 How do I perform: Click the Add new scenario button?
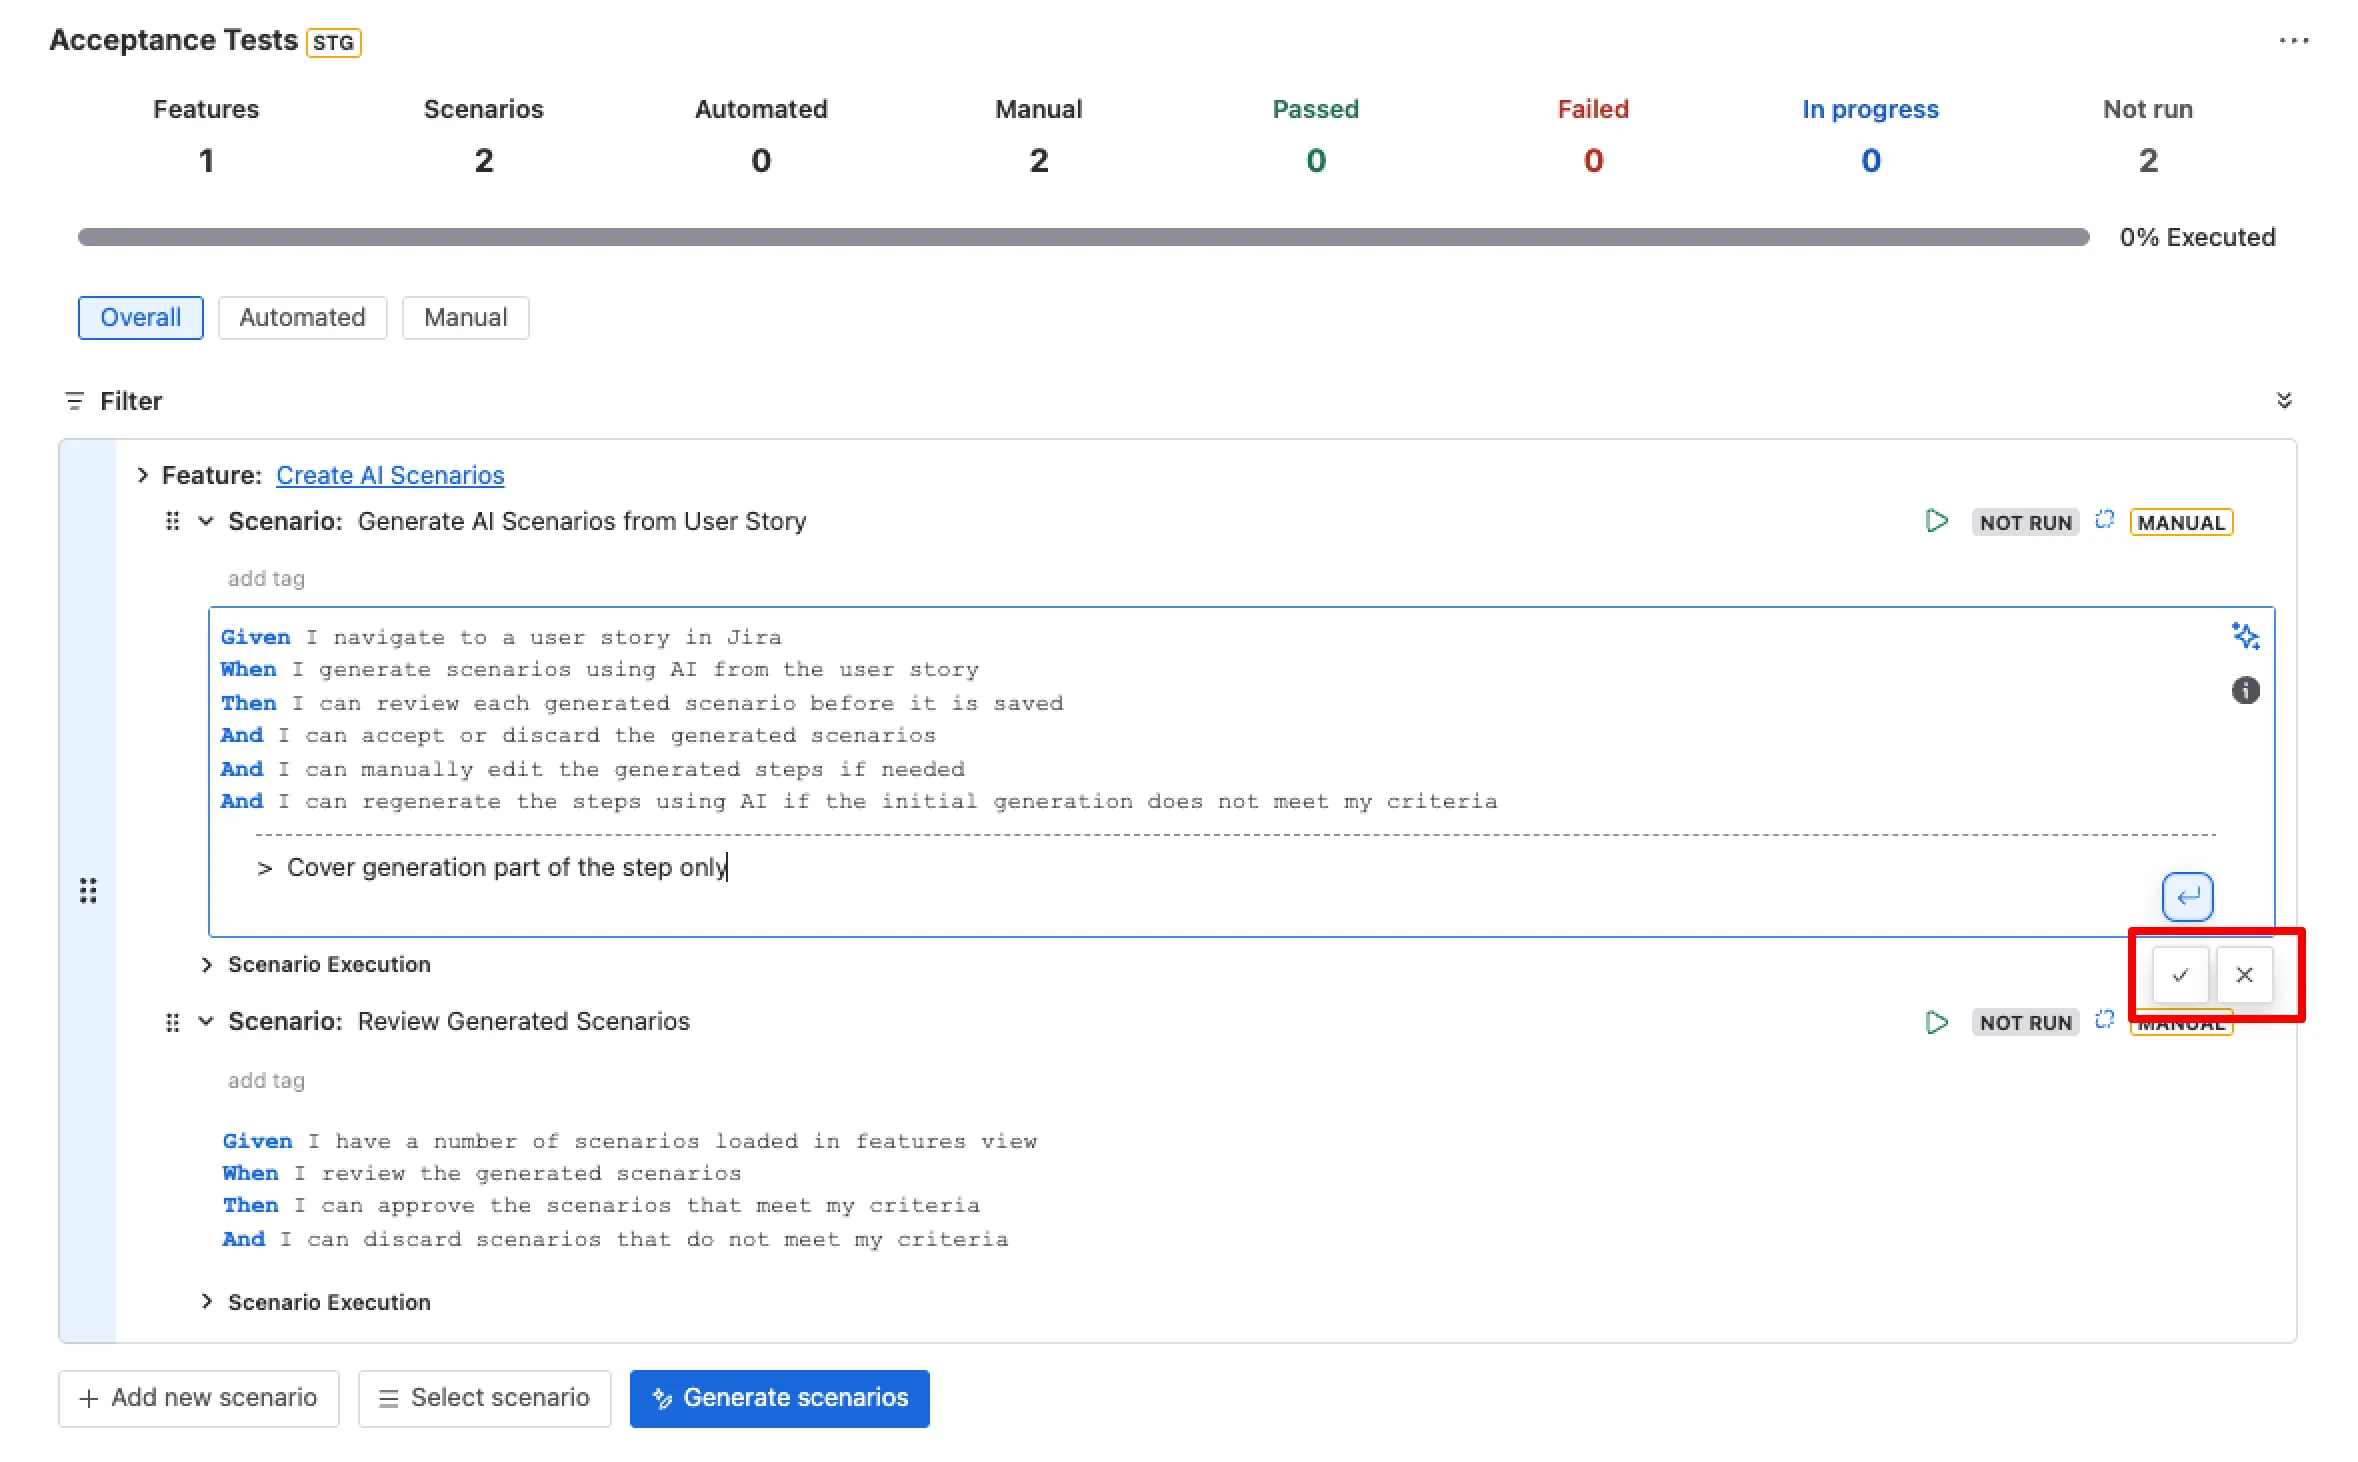click(x=199, y=1397)
